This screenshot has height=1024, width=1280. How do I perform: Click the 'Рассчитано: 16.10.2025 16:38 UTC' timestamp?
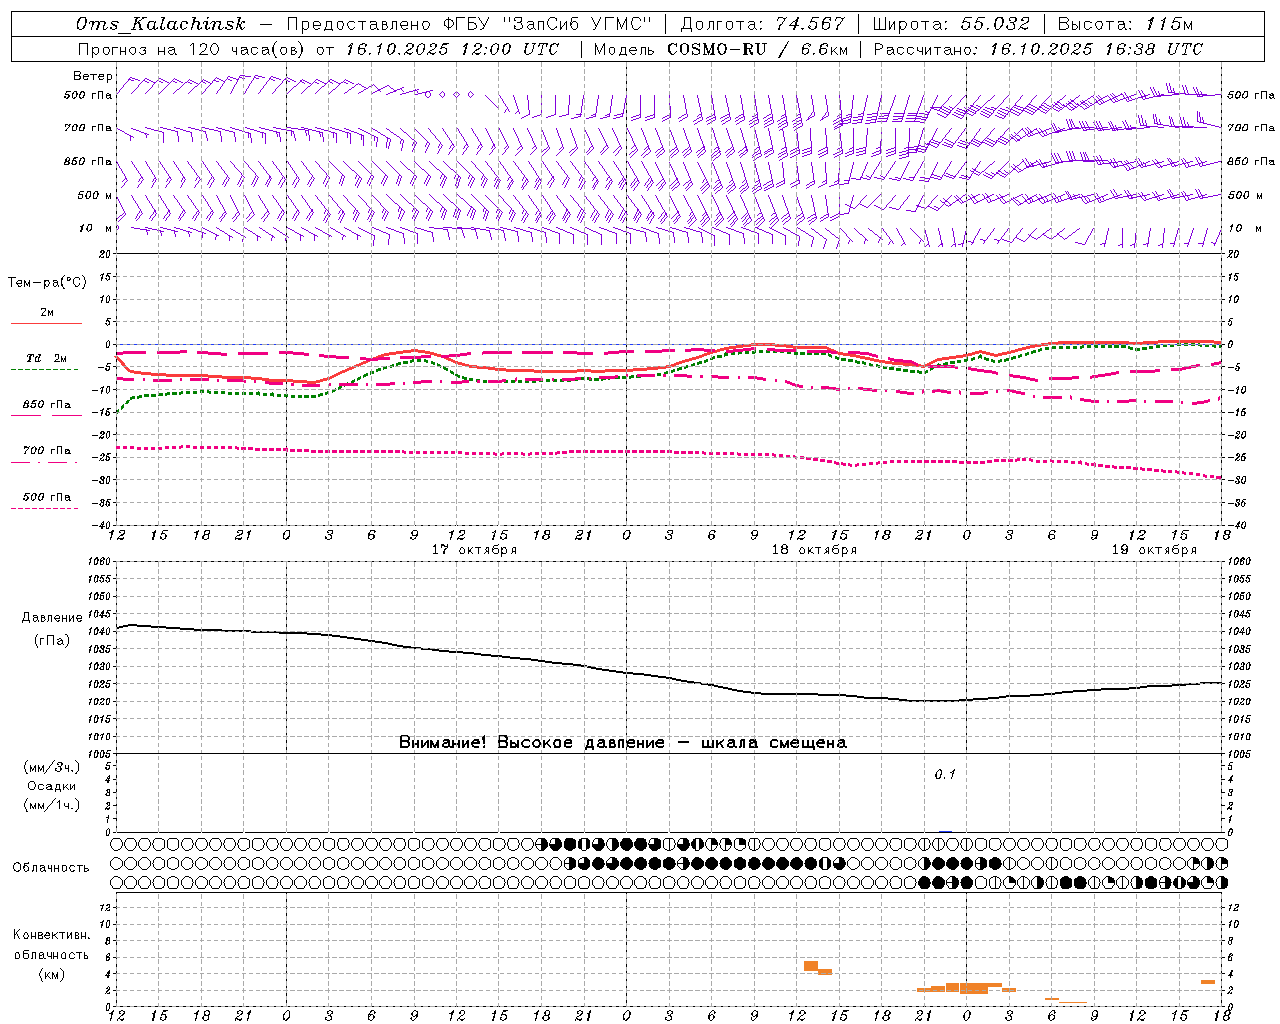click(1038, 49)
